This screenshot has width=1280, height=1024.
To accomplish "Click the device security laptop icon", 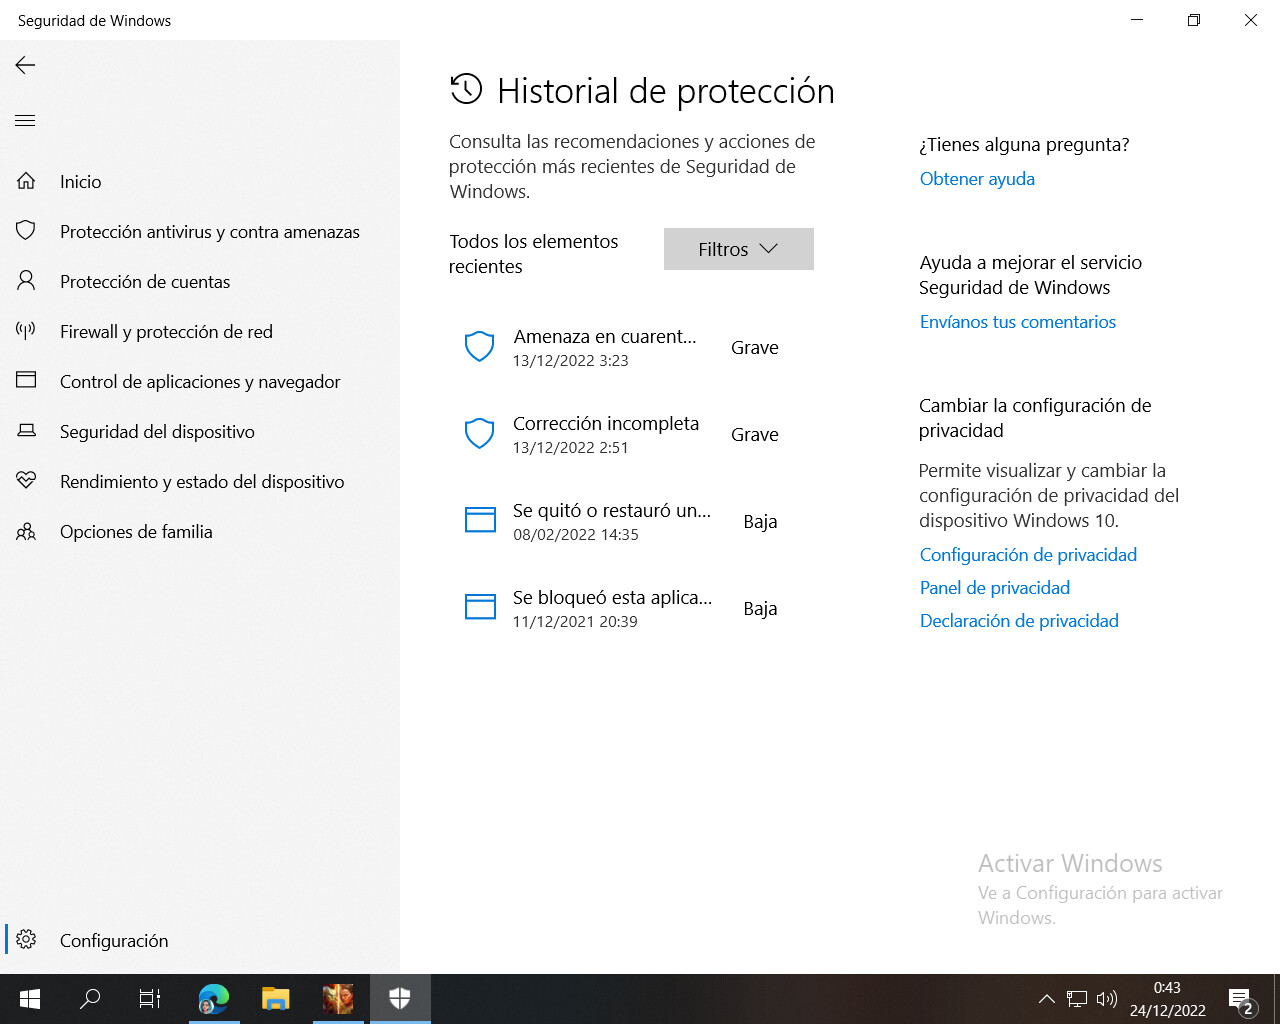I will pyautogui.click(x=26, y=431).
